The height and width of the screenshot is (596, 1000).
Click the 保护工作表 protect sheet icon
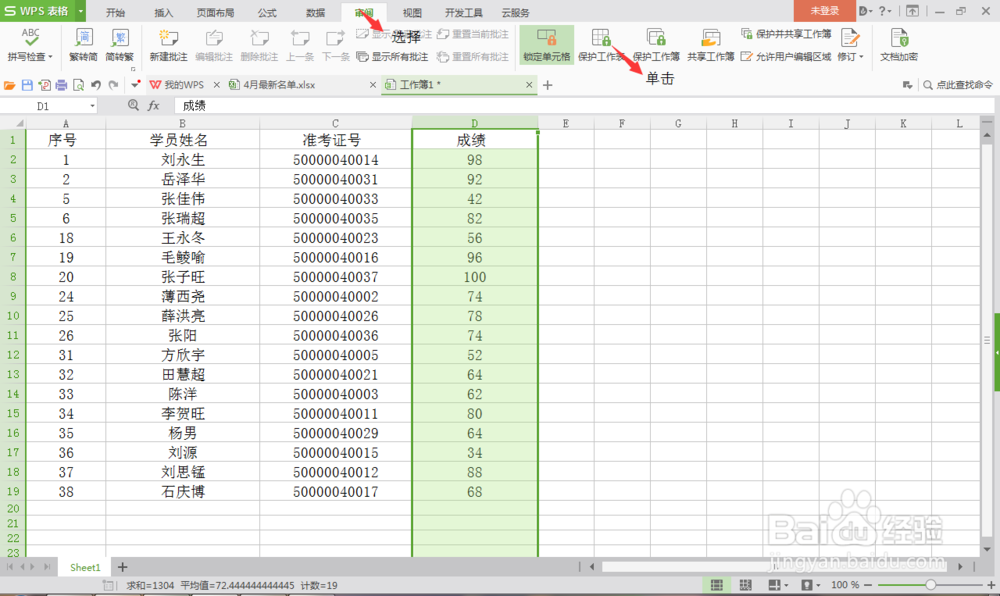(601, 38)
